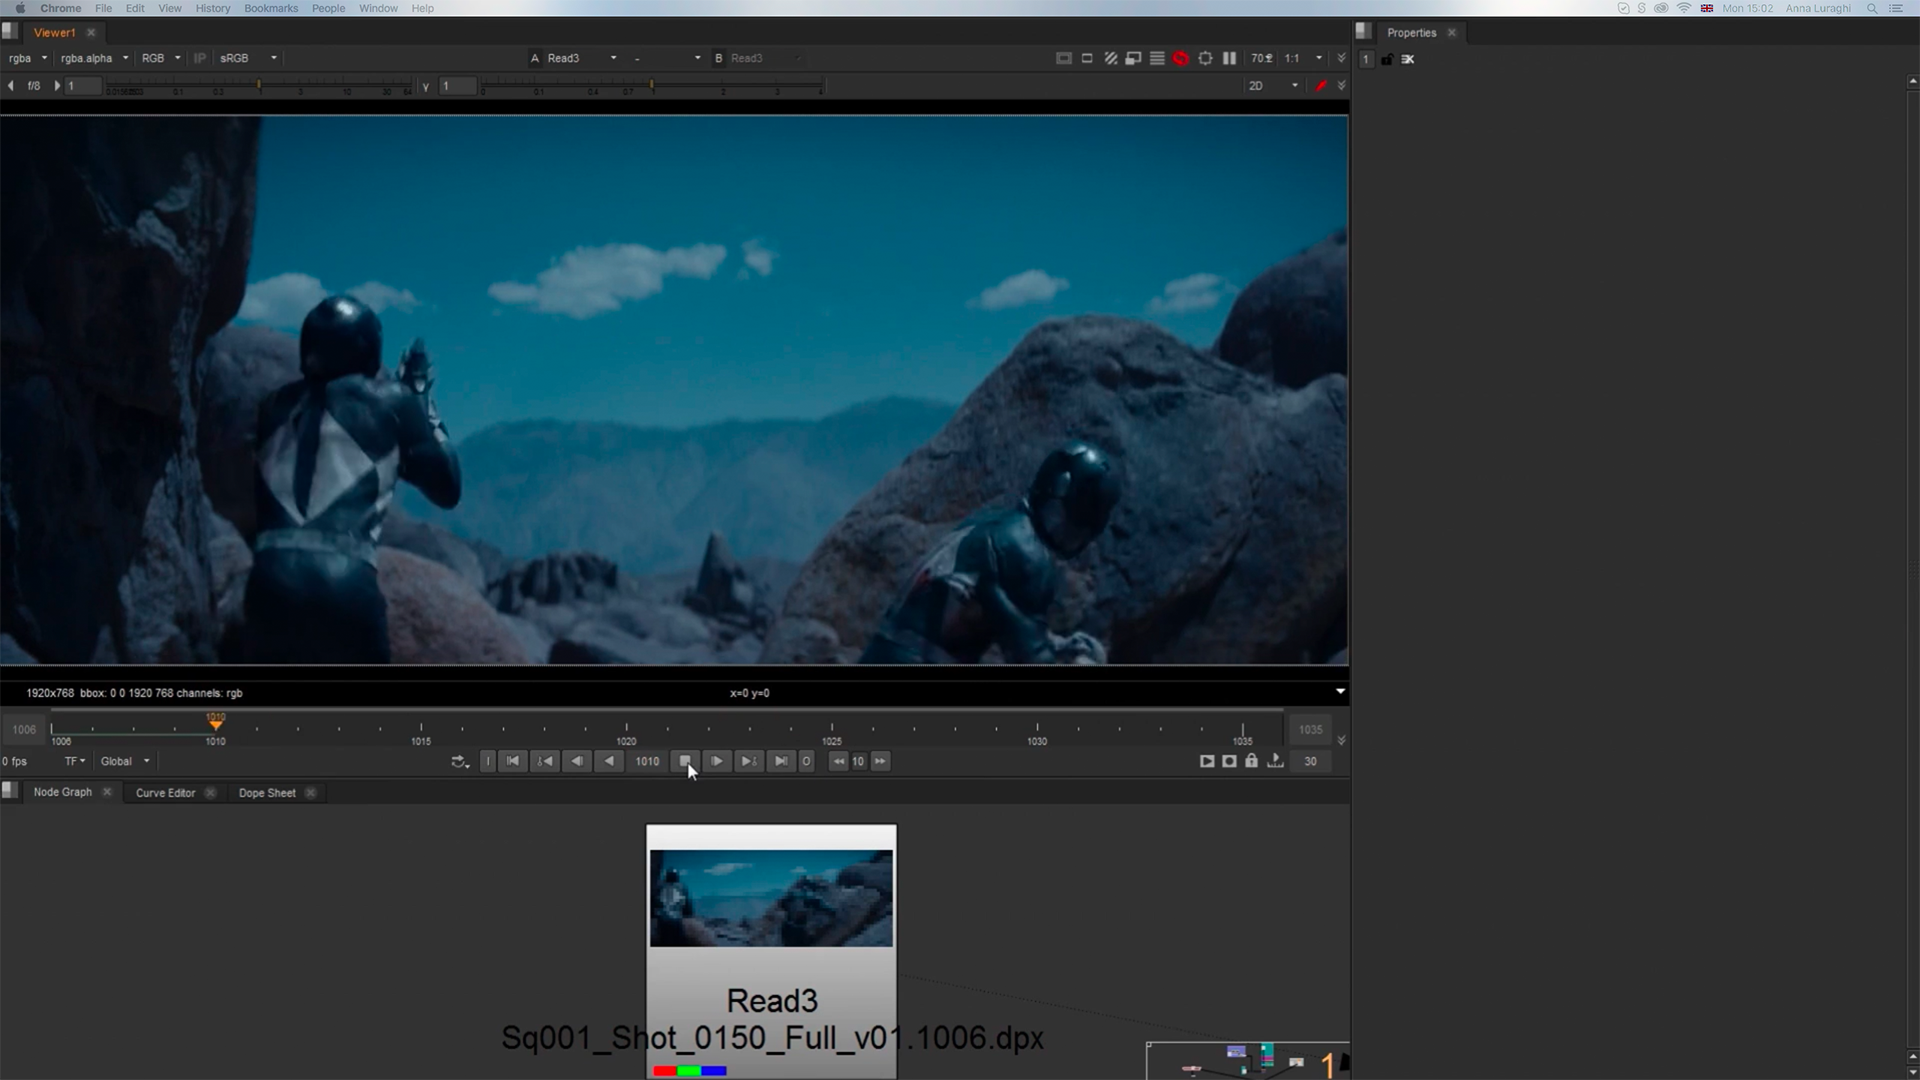Click the red pause renders icon

tap(1180, 58)
